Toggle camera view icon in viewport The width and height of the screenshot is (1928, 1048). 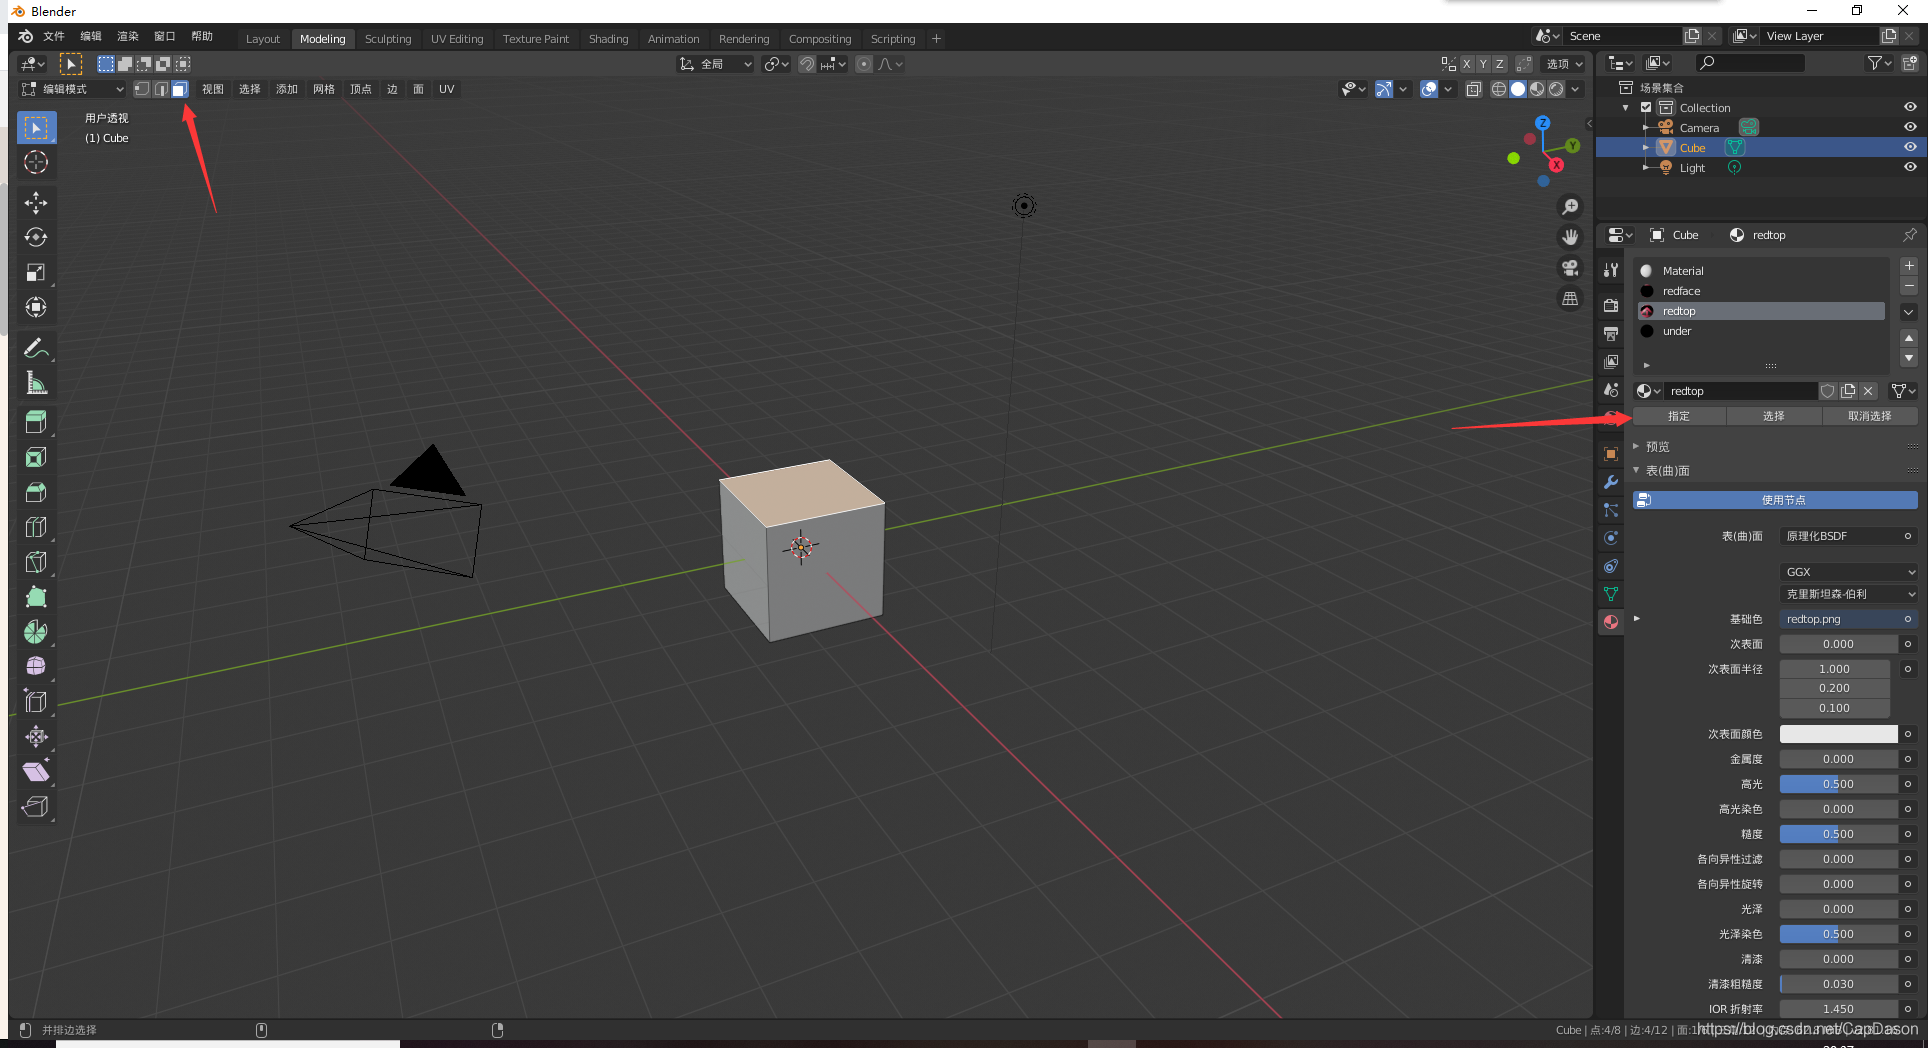click(1571, 268)
